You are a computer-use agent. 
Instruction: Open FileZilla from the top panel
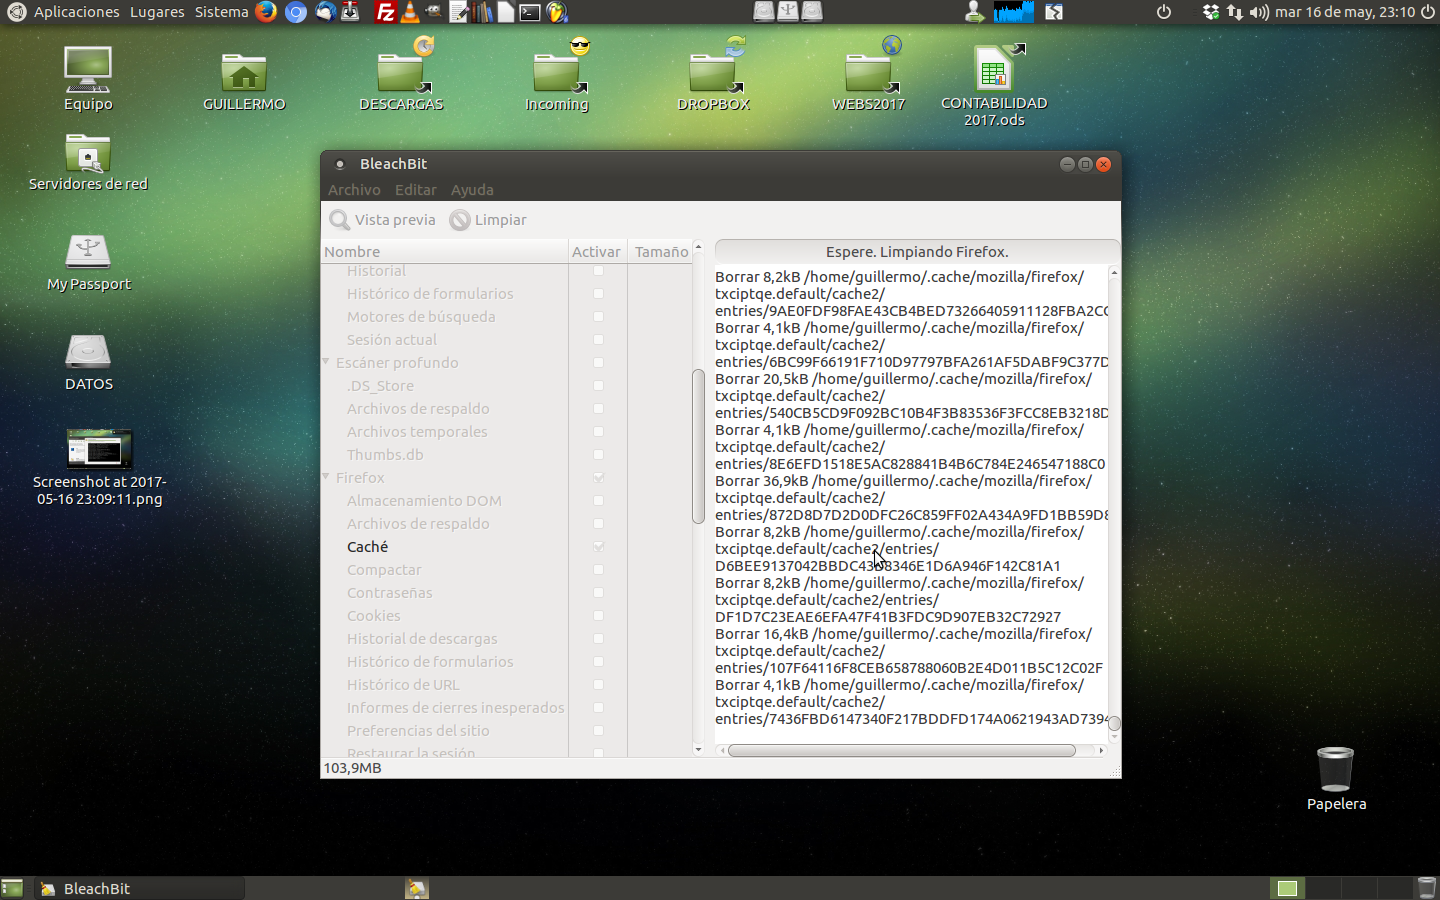[385, 12]
